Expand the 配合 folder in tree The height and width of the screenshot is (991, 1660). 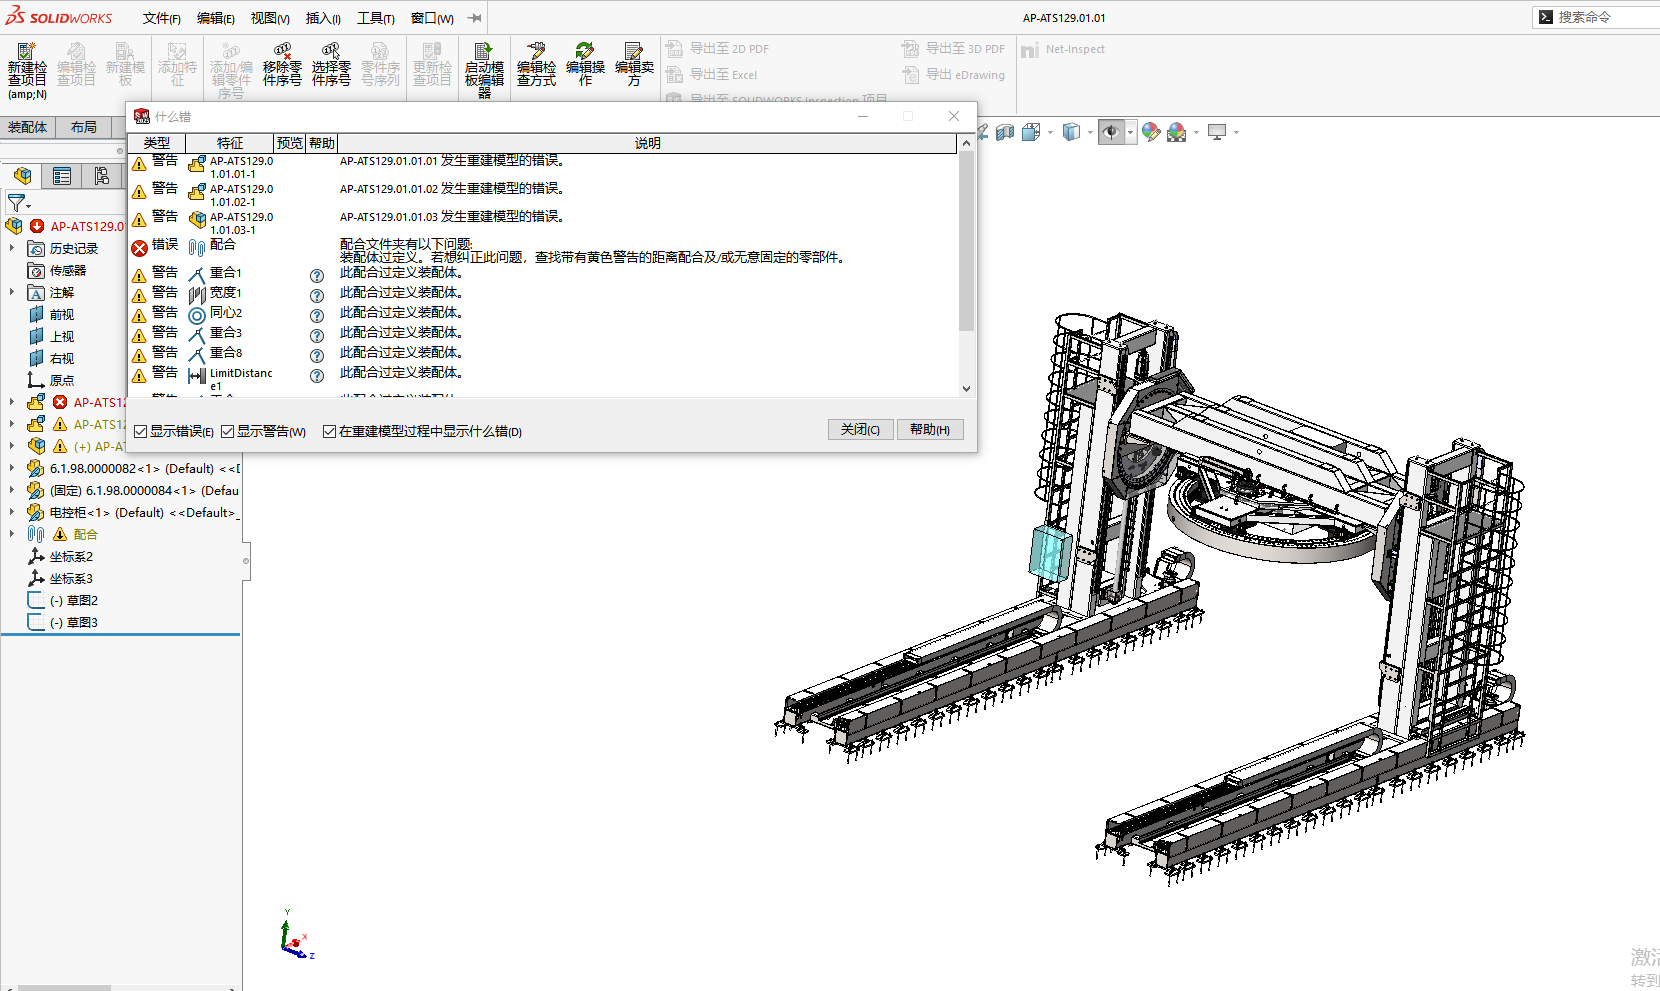coord(12,534)
